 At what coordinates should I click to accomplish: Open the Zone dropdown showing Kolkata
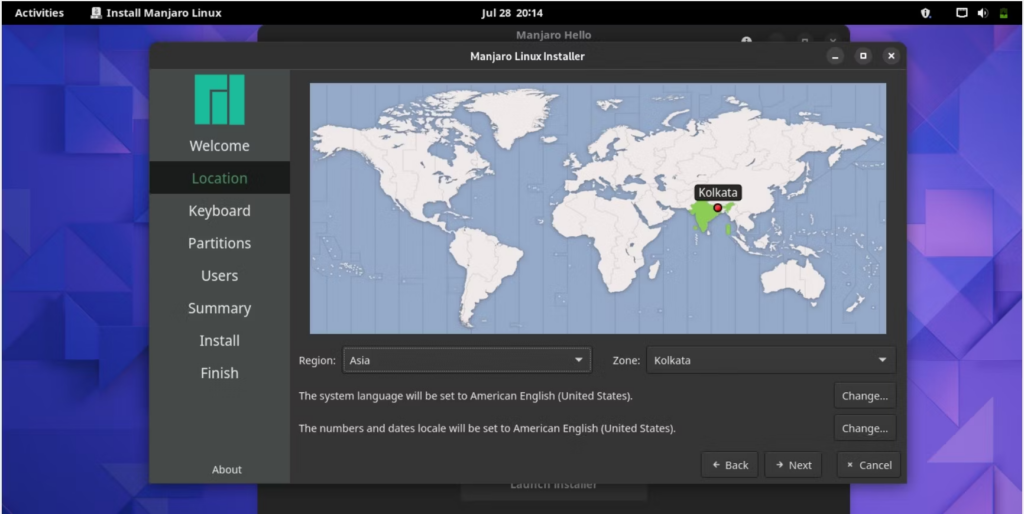tap(771, 360)
